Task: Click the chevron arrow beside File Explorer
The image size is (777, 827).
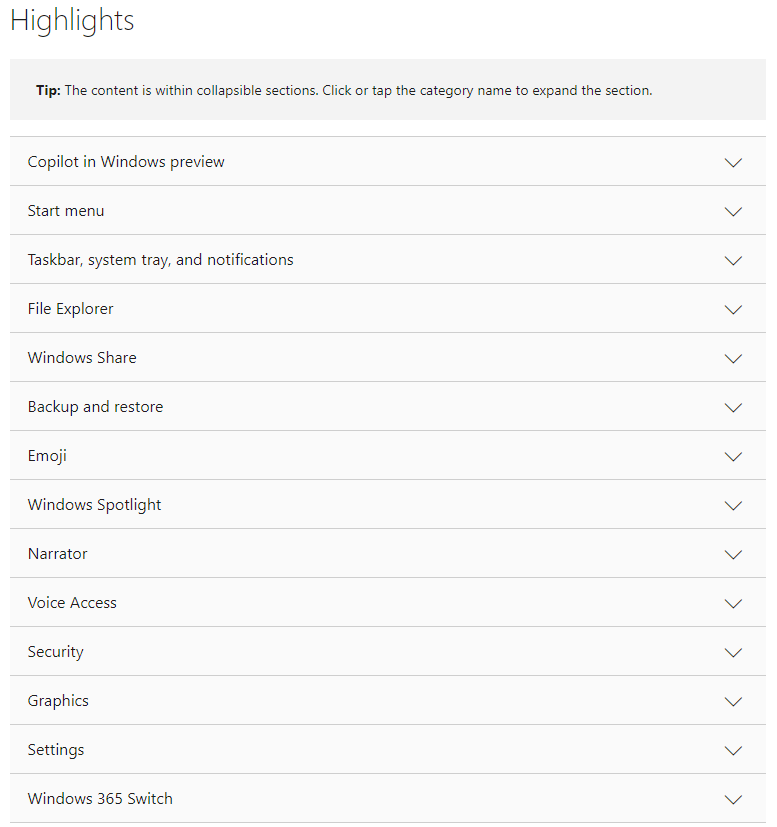Action: click(x=733, y=309)
